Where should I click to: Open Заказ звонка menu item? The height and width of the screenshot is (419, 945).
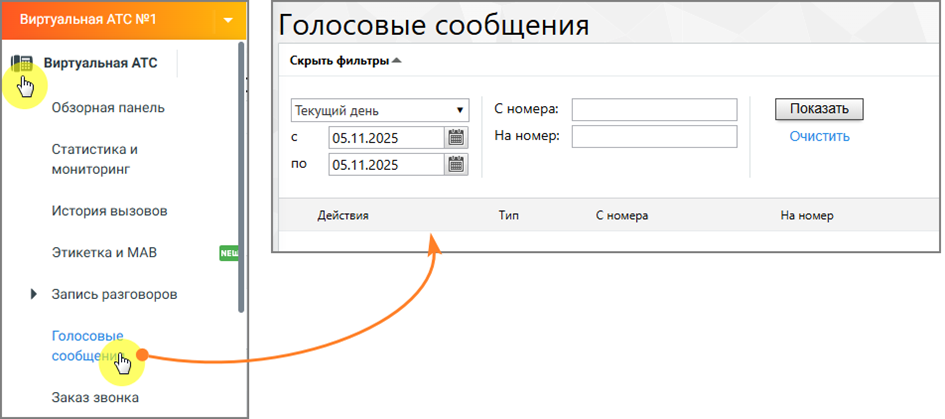pyautogui.click(x=95, y=398)
